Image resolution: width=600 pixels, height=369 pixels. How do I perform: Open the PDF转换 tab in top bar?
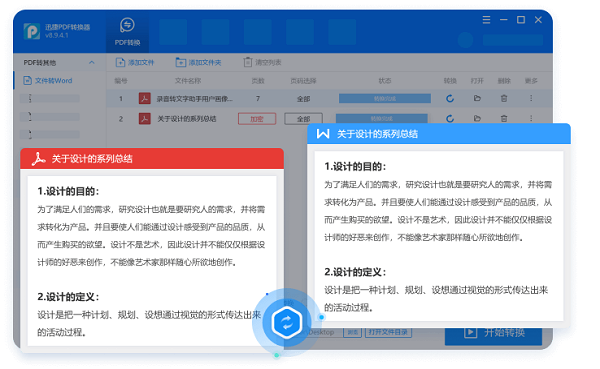[x=127, y=32]
